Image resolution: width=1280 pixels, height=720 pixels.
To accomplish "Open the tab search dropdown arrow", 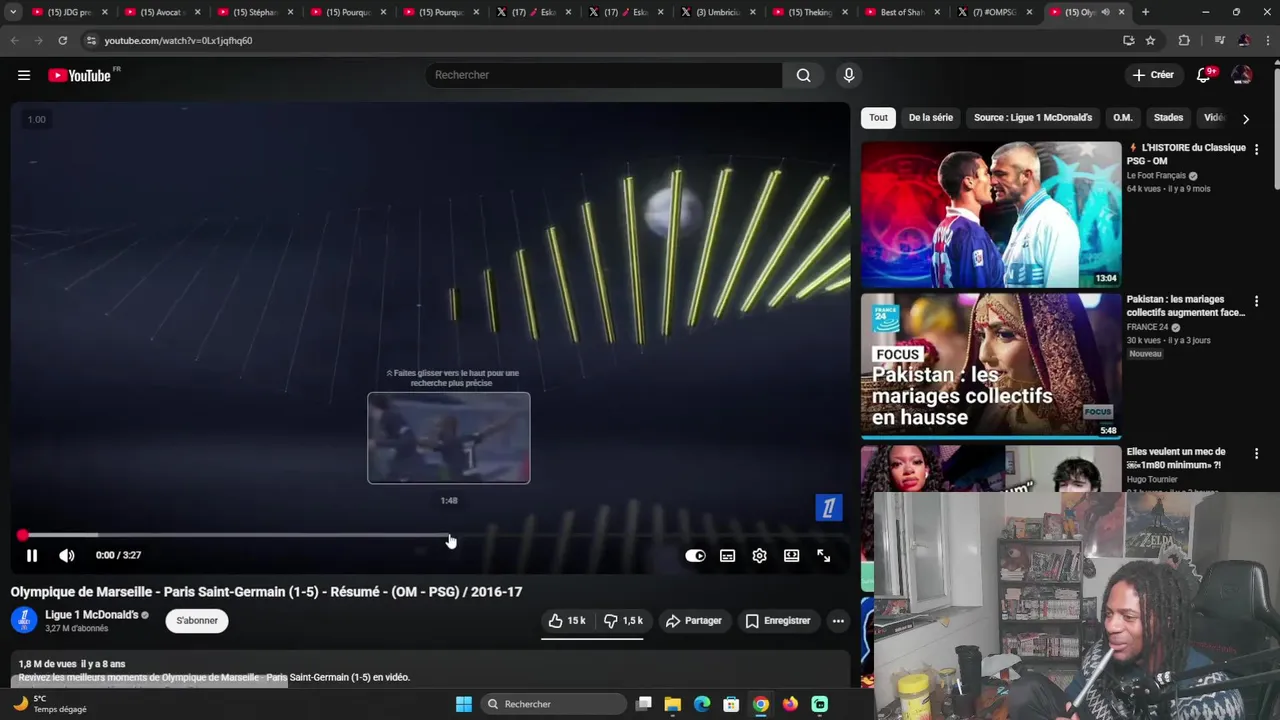I will tap(13, 12).
